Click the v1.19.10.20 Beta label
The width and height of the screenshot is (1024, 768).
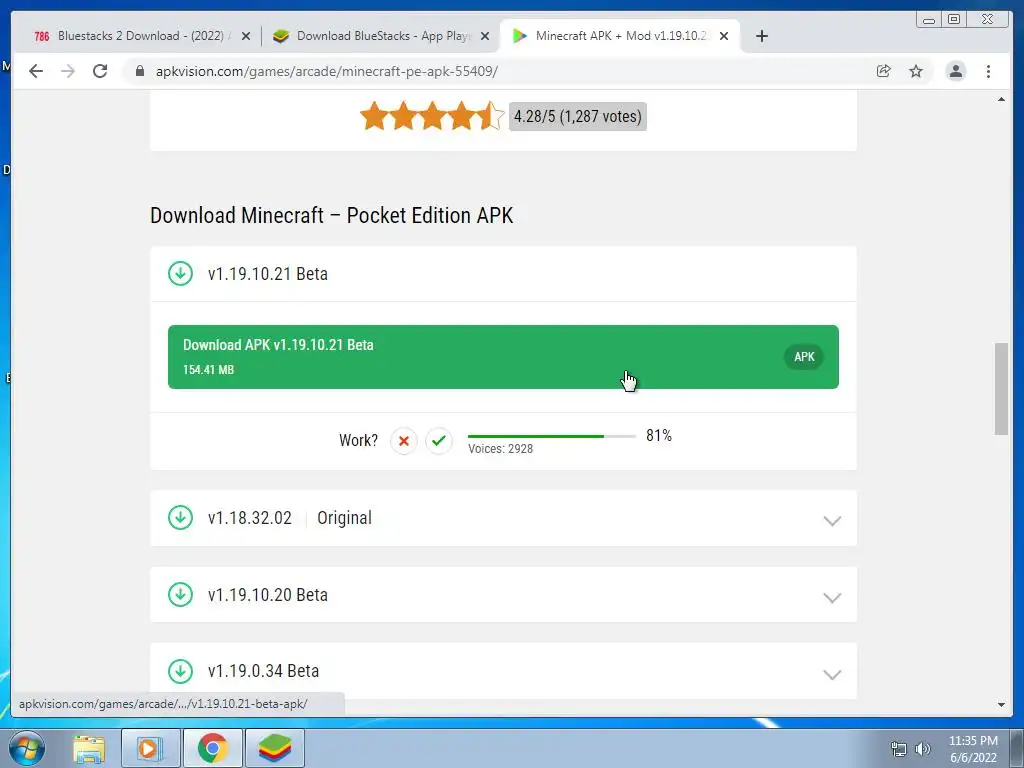(268, 595)
